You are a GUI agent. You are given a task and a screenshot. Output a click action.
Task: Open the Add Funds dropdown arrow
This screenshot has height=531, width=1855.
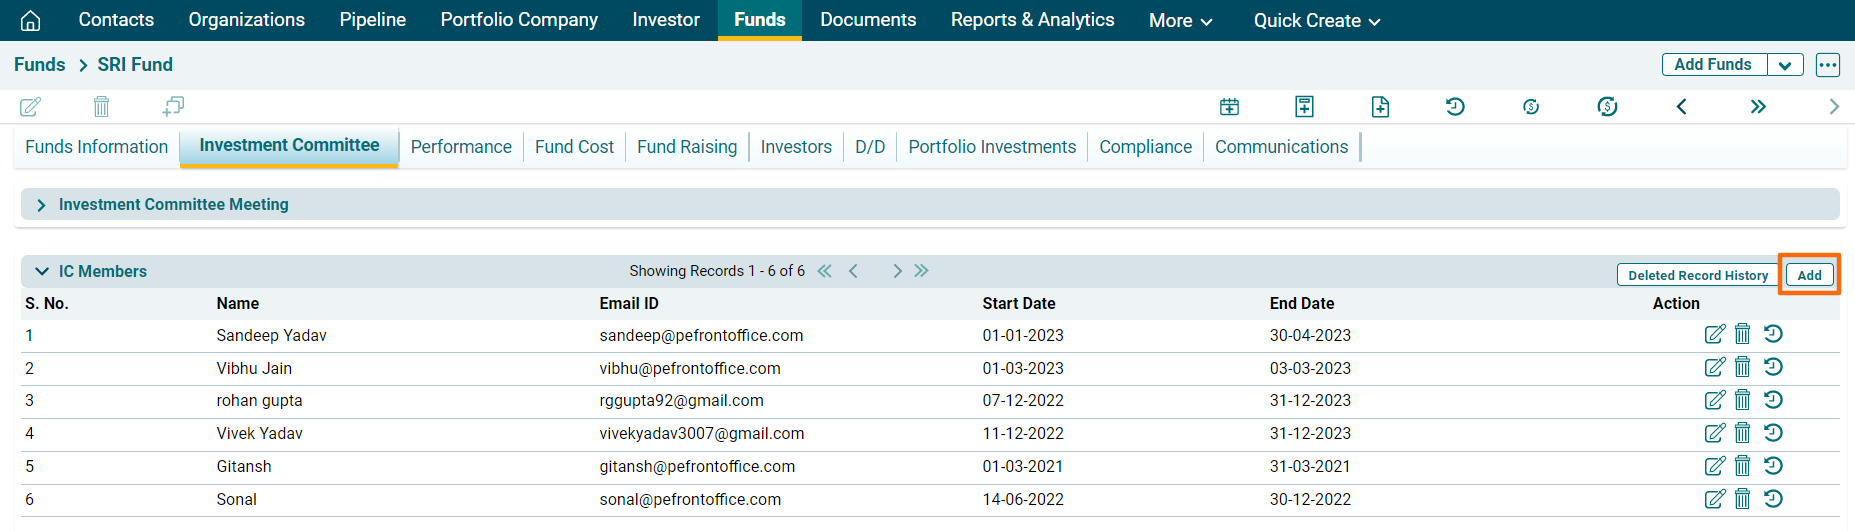pyautogui.click(x=1785, y=65)
